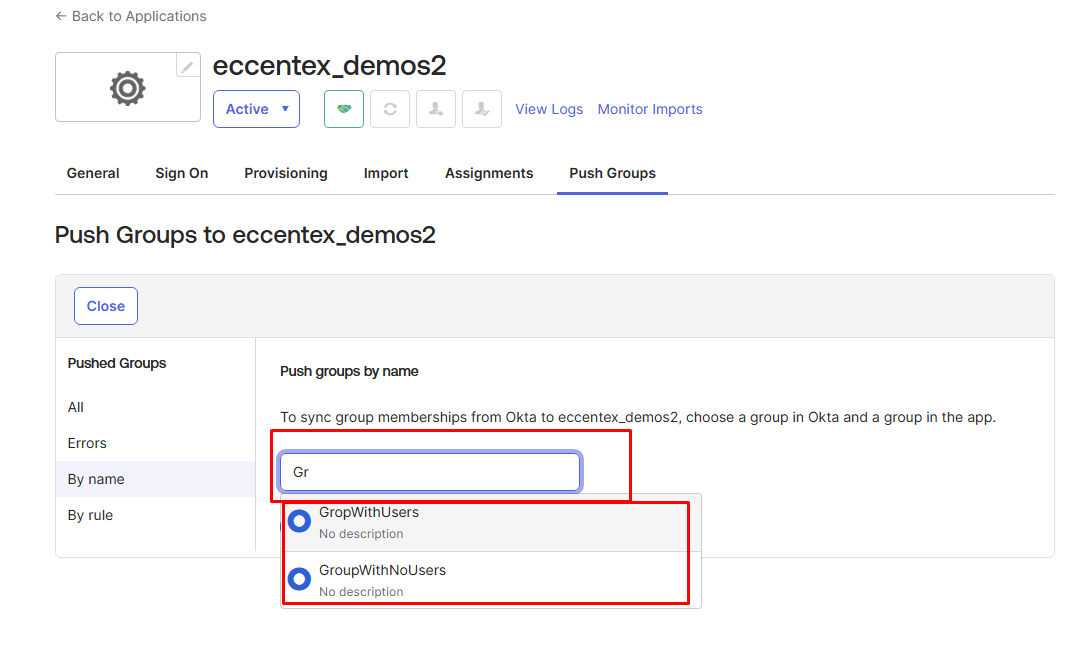Select the By name filter
The width and height of the screenshot is (1085, 658).
(x=156, y=479)
